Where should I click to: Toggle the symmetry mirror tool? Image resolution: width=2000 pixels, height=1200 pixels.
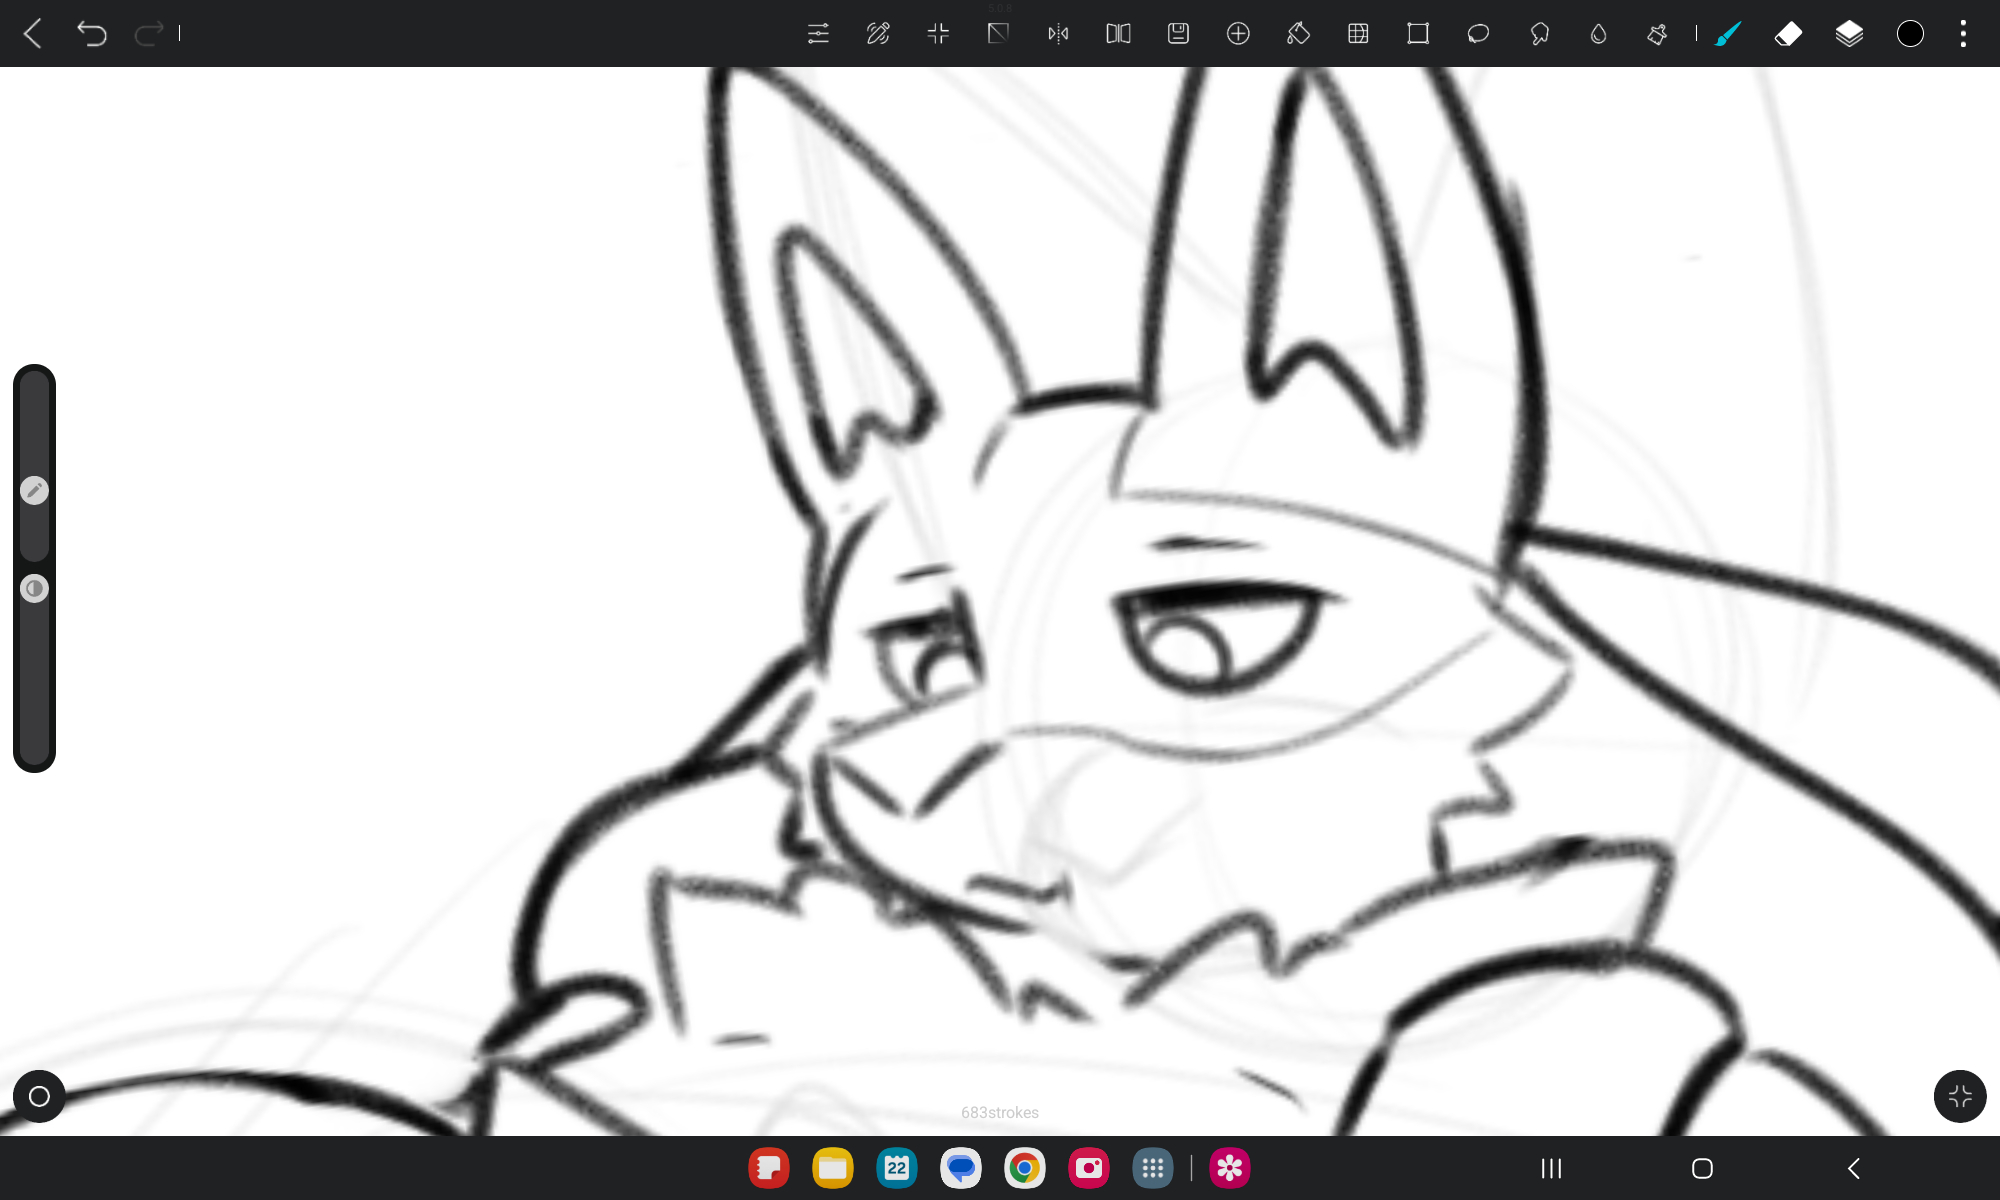click(1058, 34)
